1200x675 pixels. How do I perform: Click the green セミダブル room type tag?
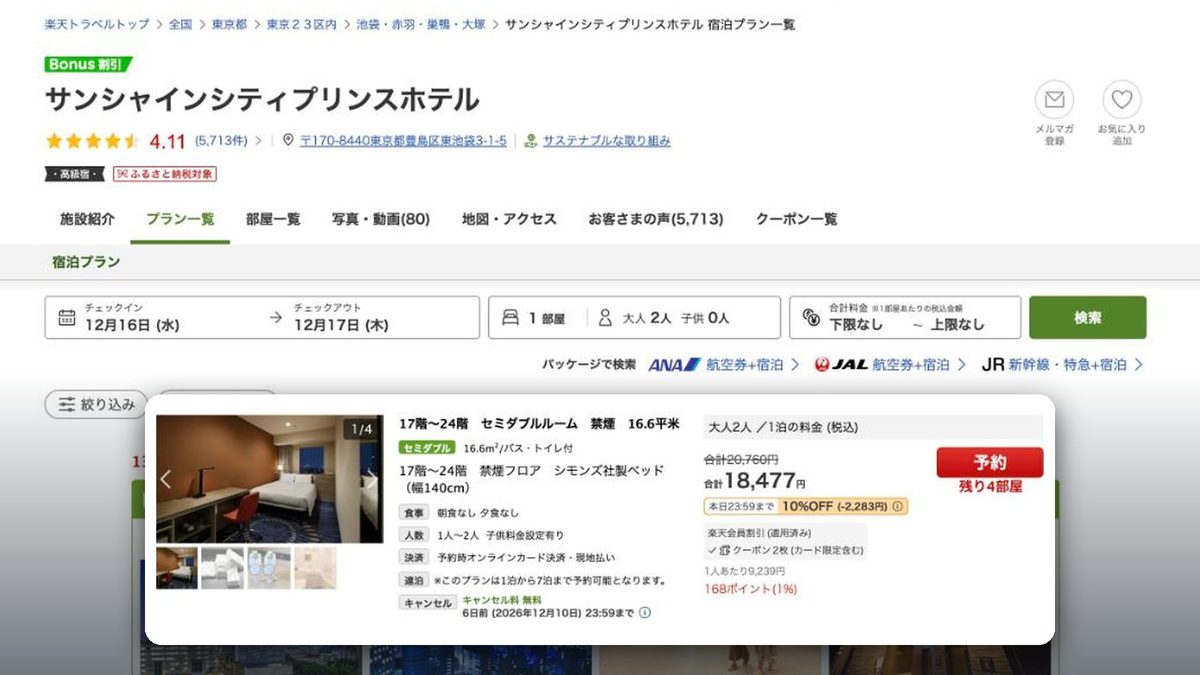427,448
